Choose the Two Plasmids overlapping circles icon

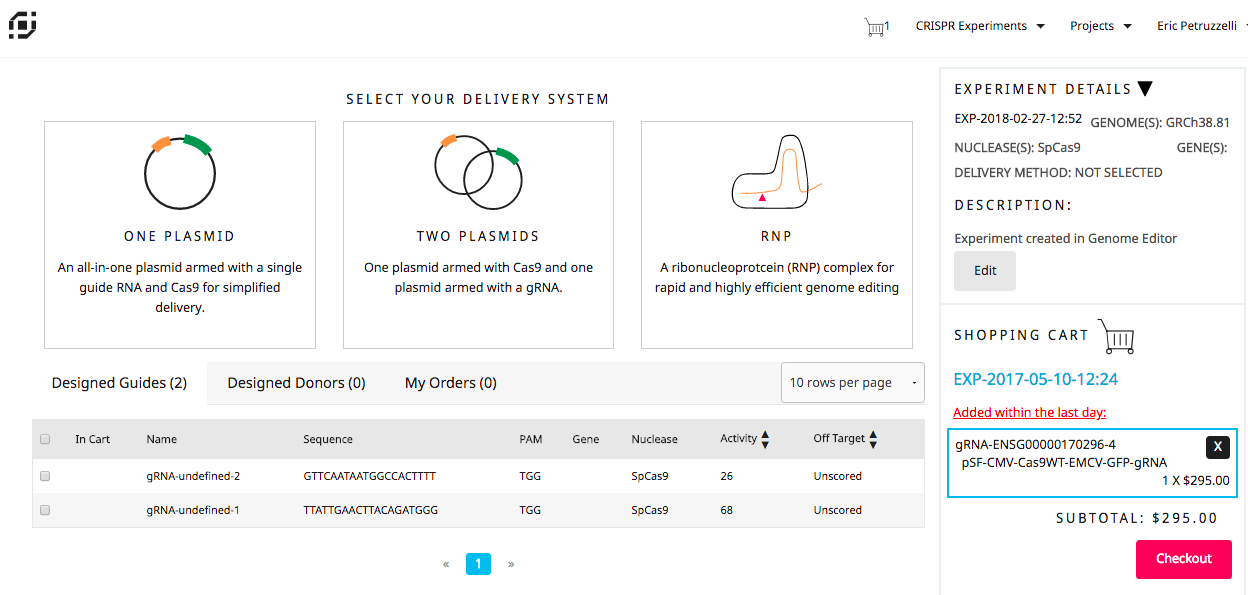477,172
